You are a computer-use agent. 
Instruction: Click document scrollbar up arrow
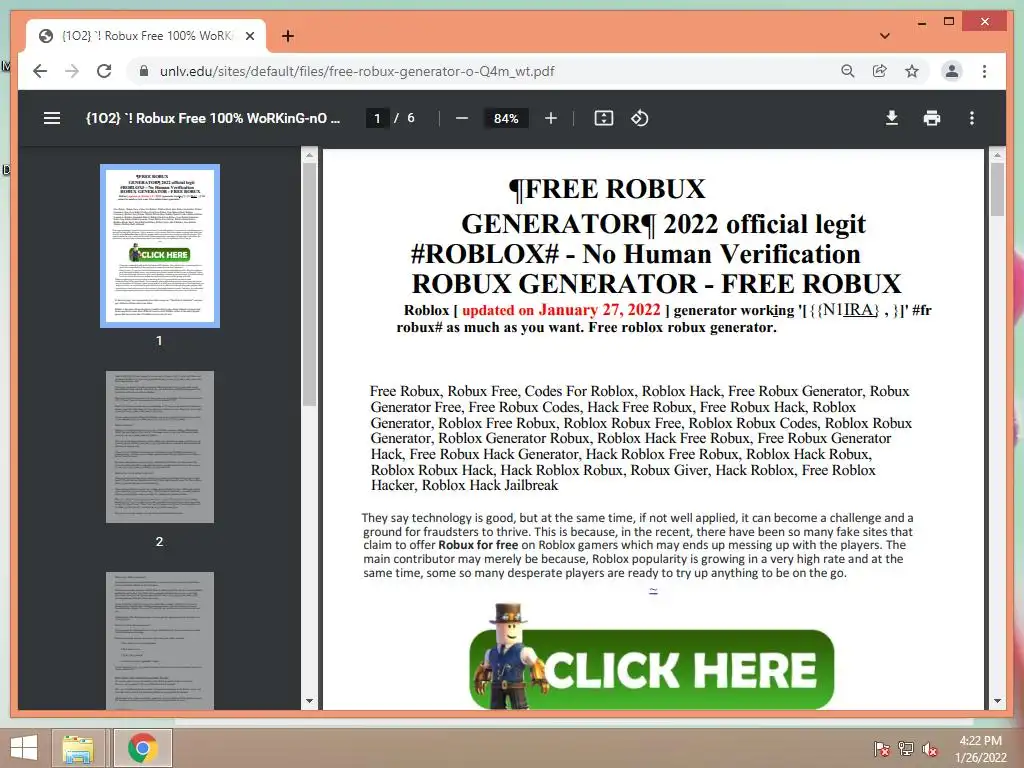(997, 155)
